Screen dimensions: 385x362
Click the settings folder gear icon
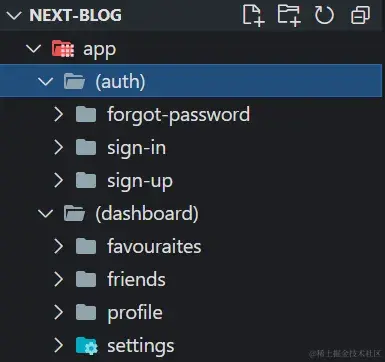(87, 345)
